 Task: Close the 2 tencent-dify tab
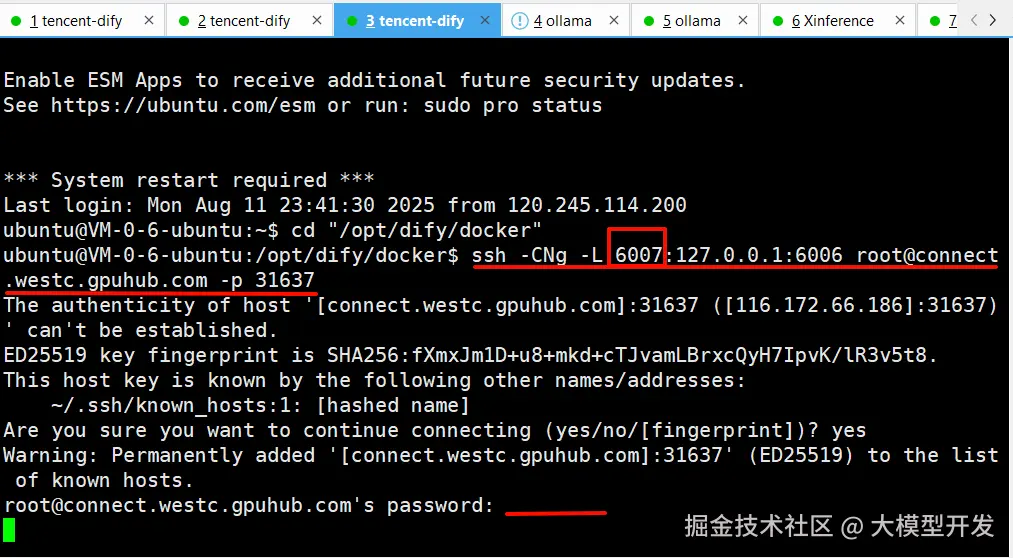[x=316, y=20]
